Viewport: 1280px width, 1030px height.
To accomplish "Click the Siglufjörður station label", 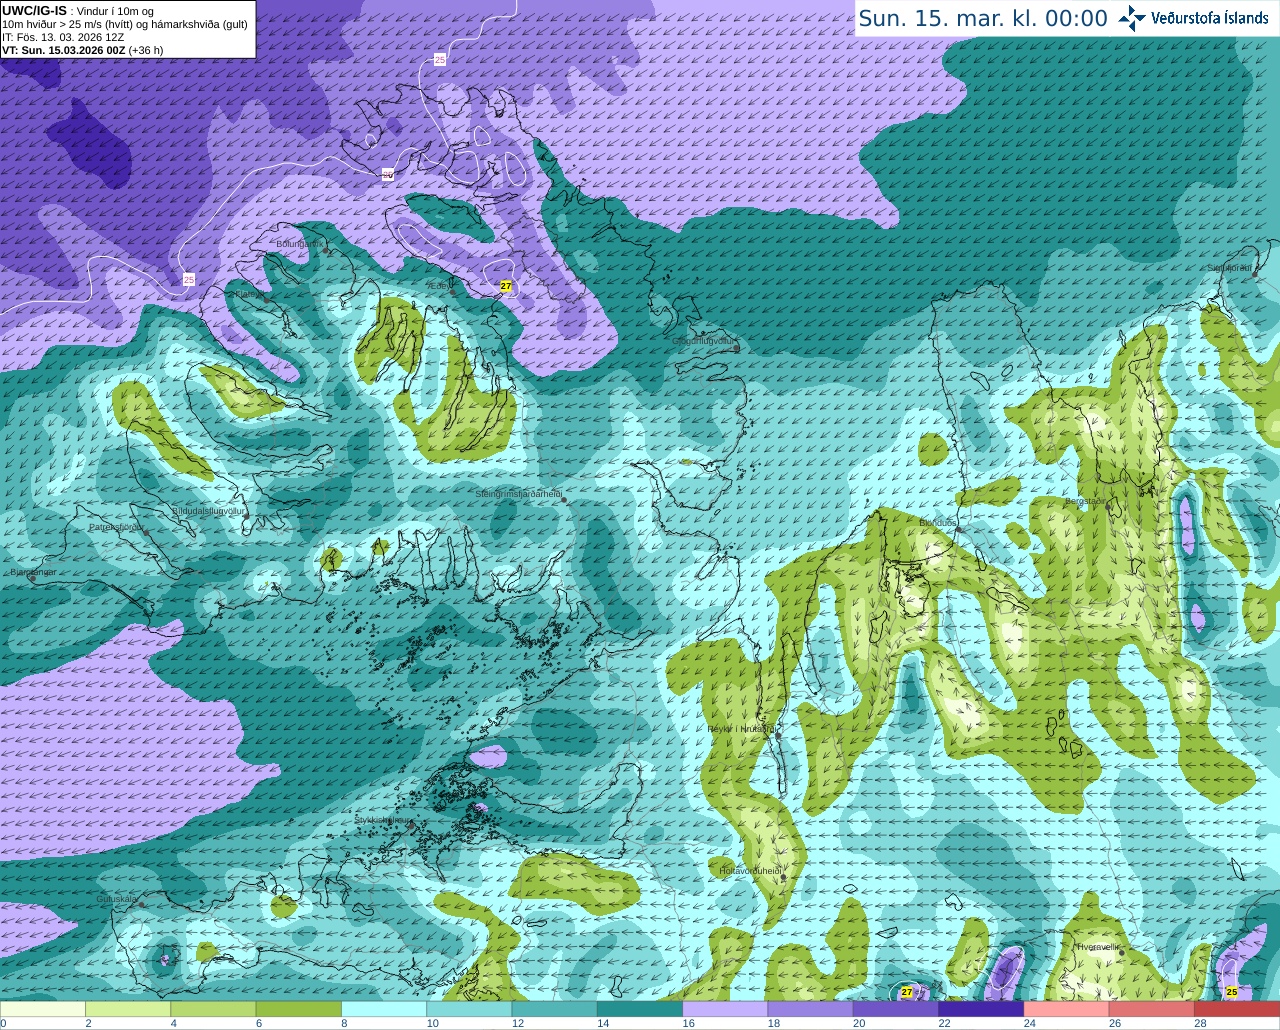I will tap(1229, 268).
